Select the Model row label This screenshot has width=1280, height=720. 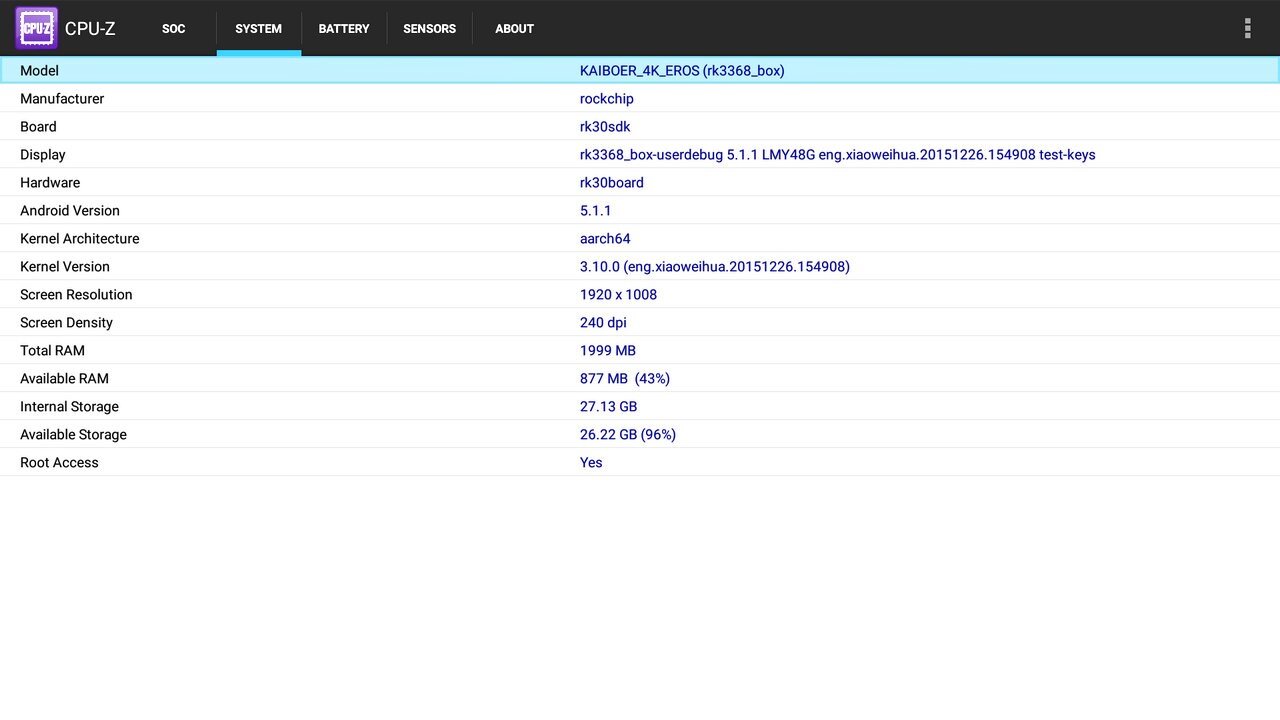[x=39, y=71]
